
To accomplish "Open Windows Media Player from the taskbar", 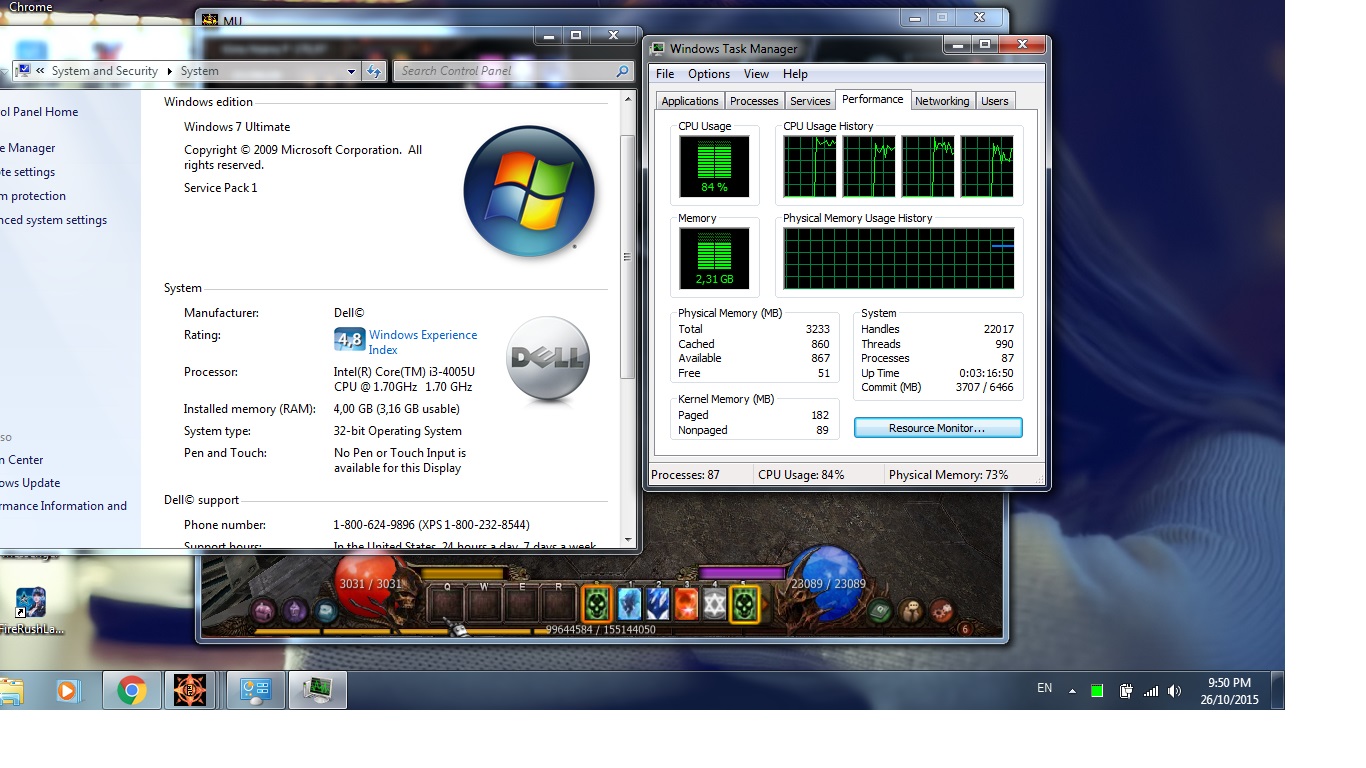I will point(67,690).
